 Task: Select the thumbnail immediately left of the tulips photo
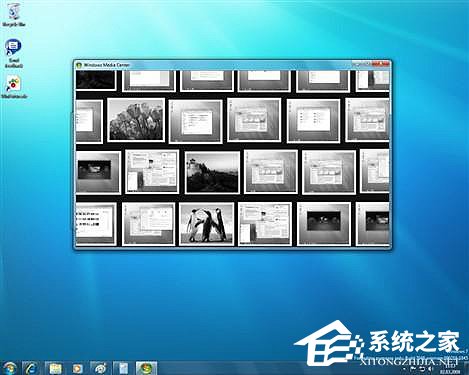point(89,121)
